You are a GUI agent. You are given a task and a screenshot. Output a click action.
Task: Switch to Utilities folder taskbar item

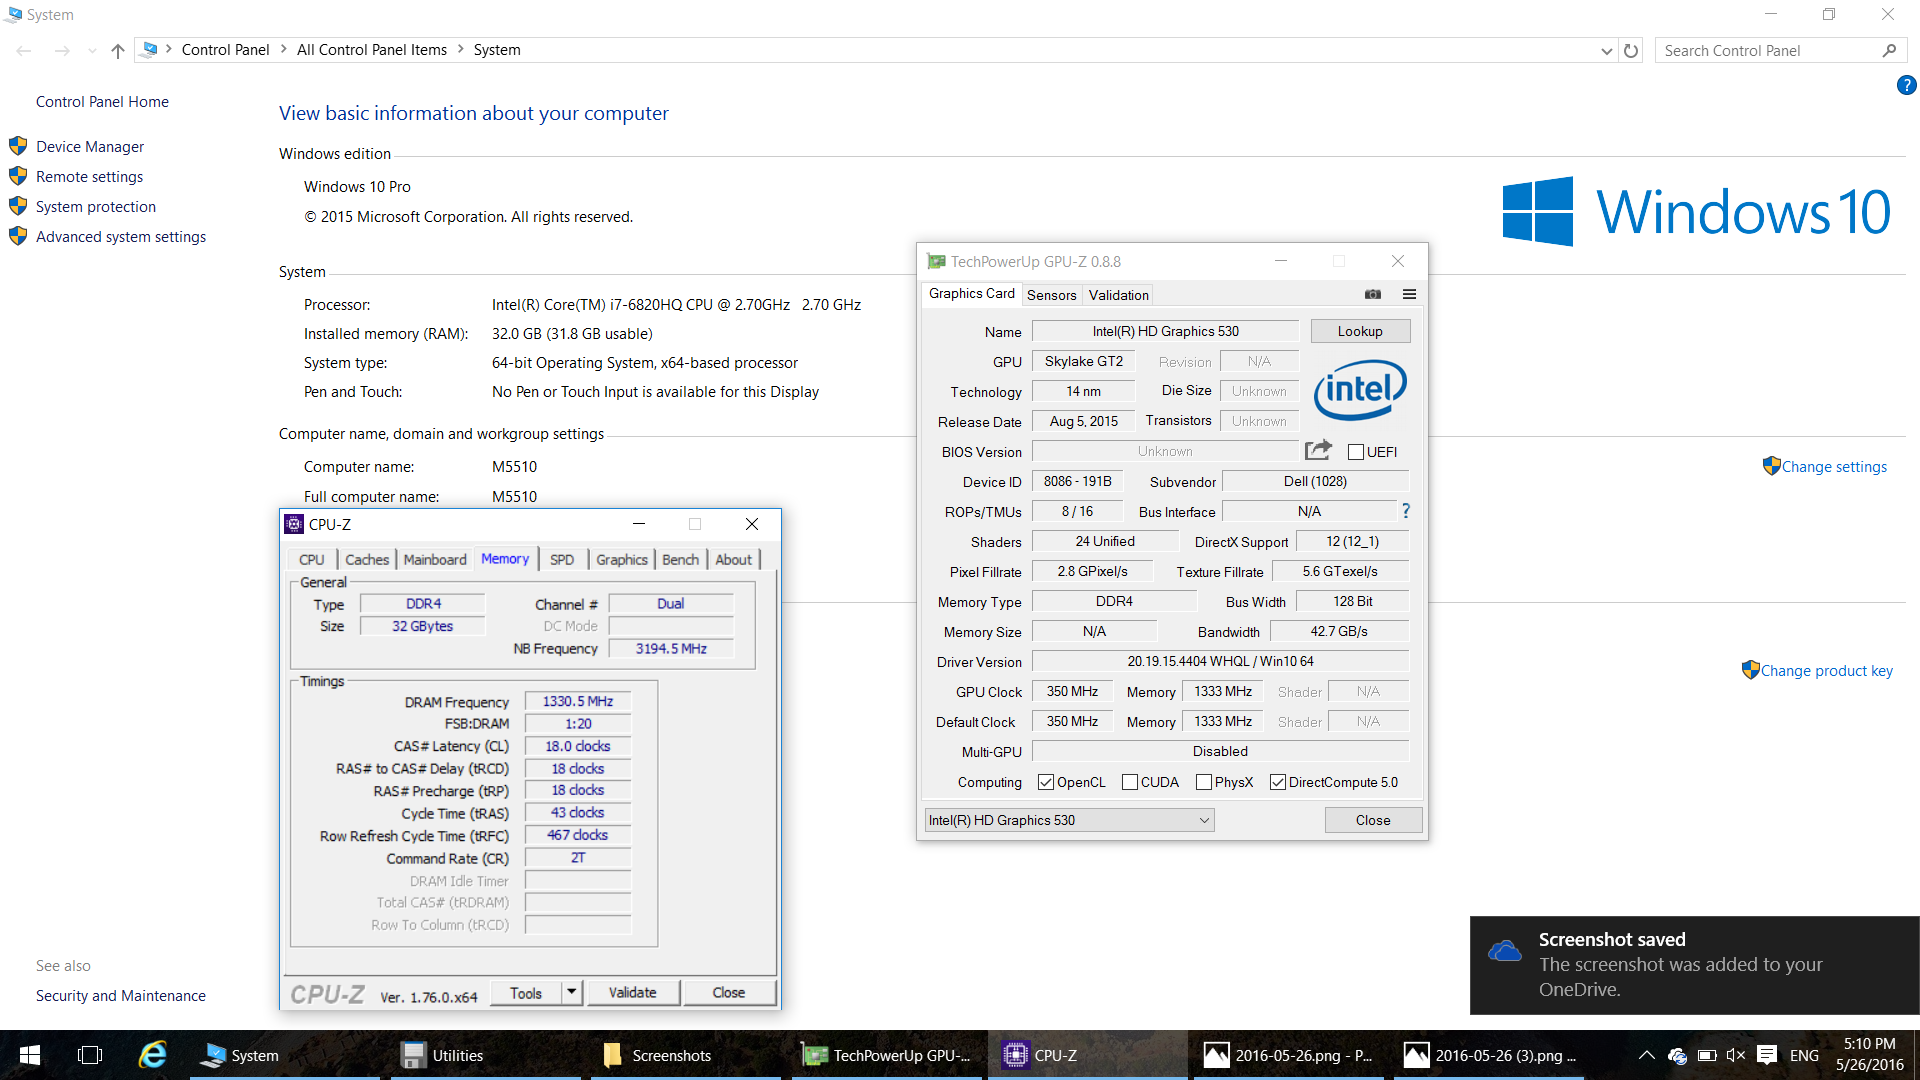pyautogui.click(x=485, y=1055)
